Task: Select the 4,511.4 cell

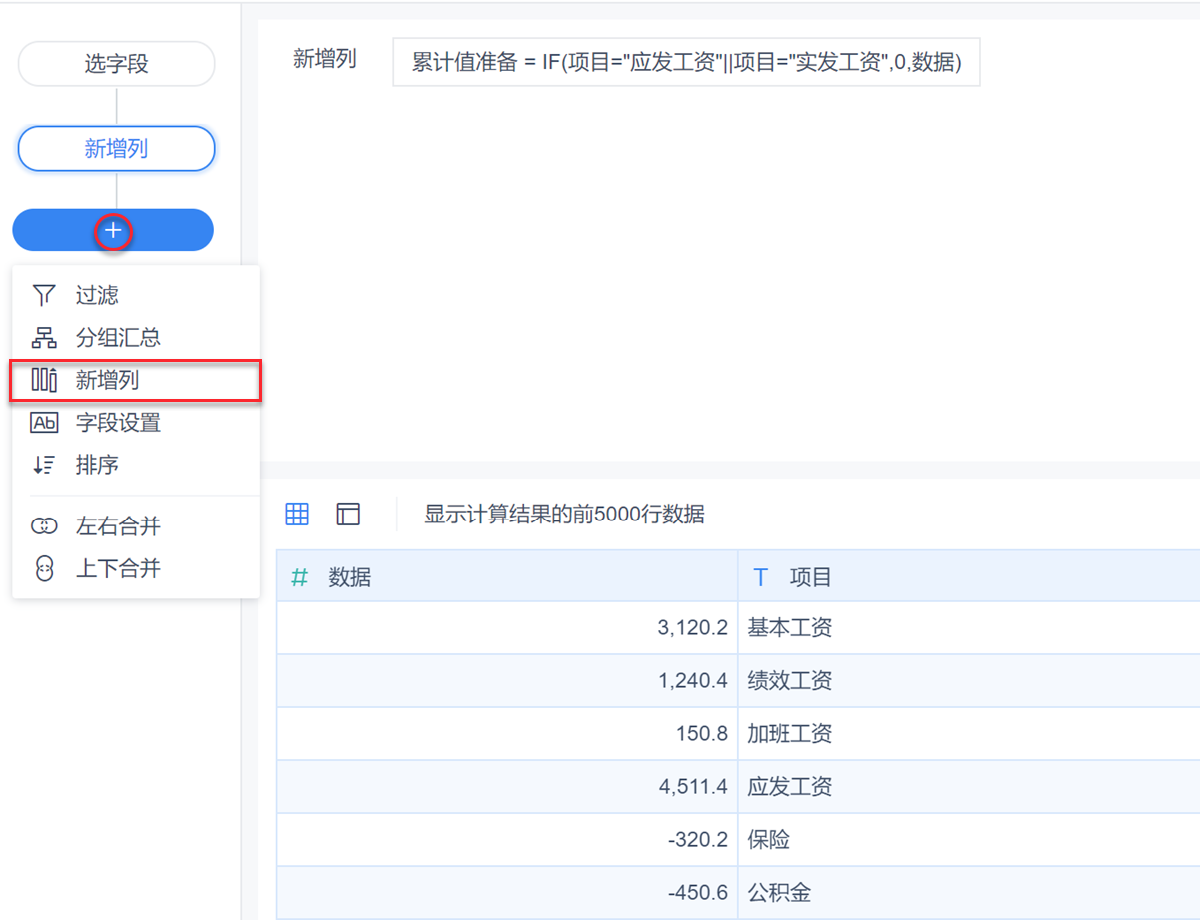Action: tap(507, 787)
